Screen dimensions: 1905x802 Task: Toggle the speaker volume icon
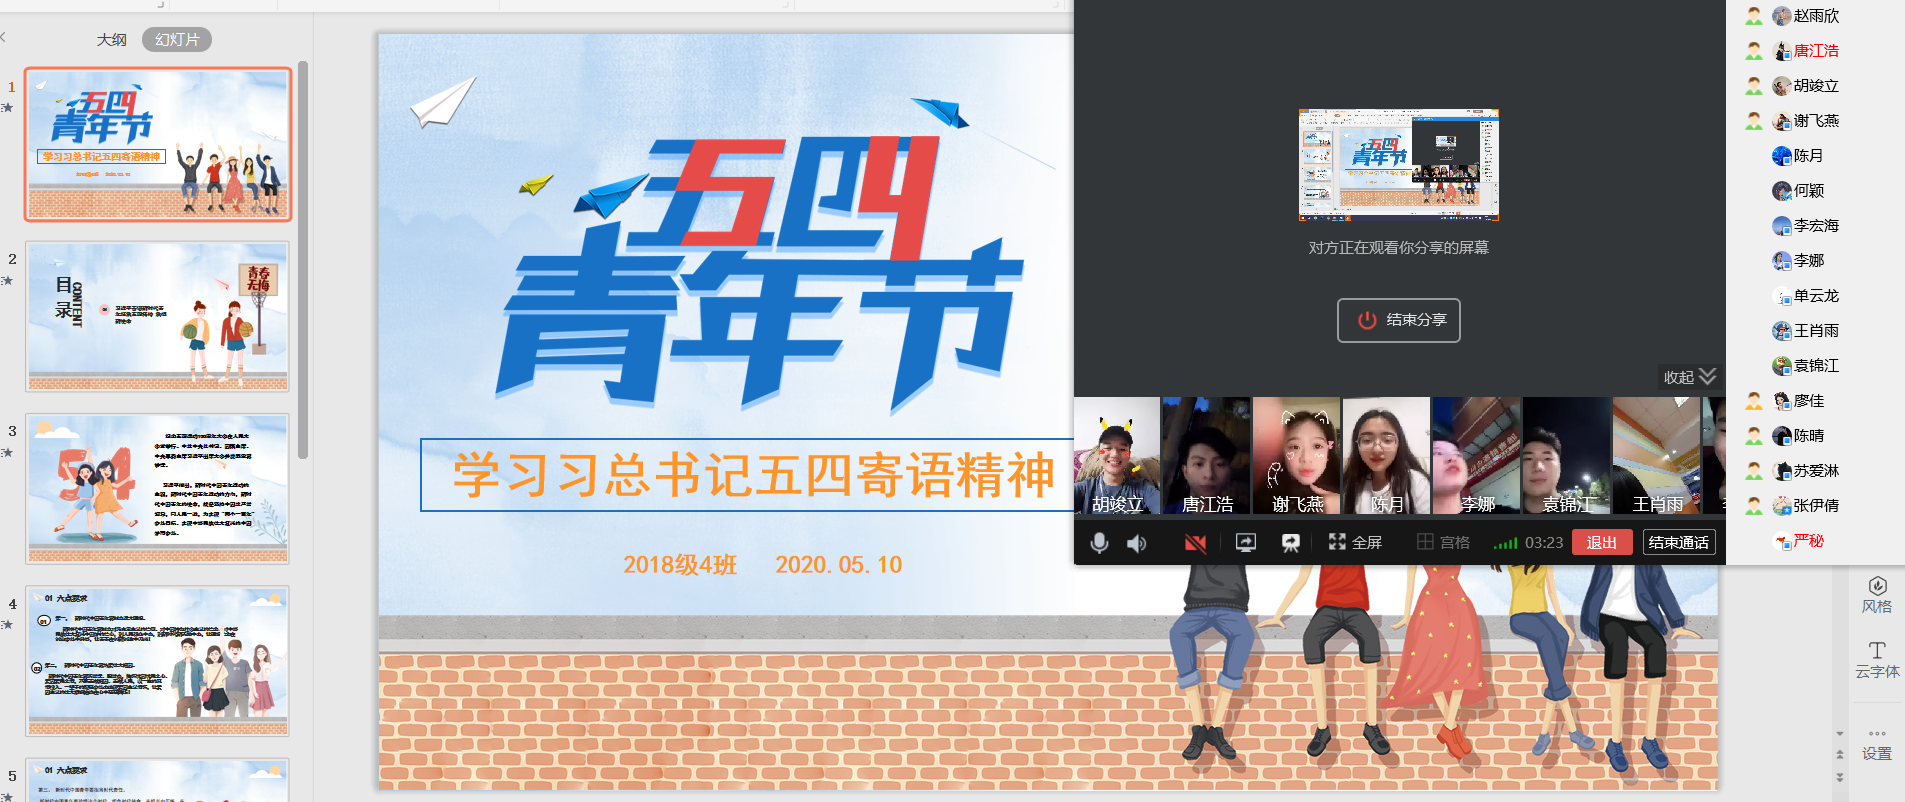pos(1137,543)
